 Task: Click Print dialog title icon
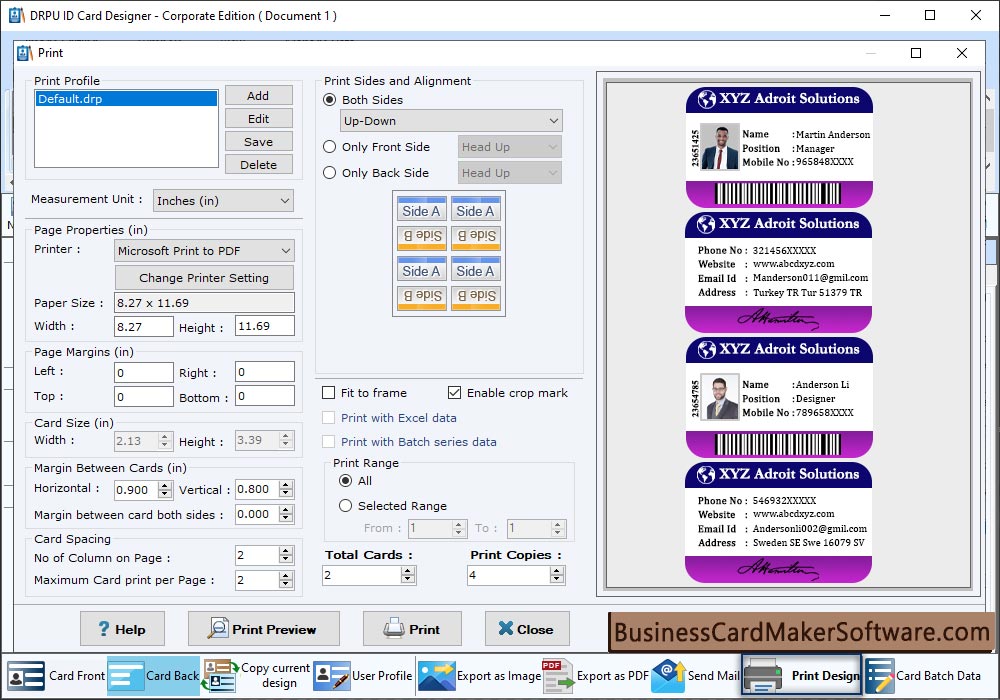[24, 53]
